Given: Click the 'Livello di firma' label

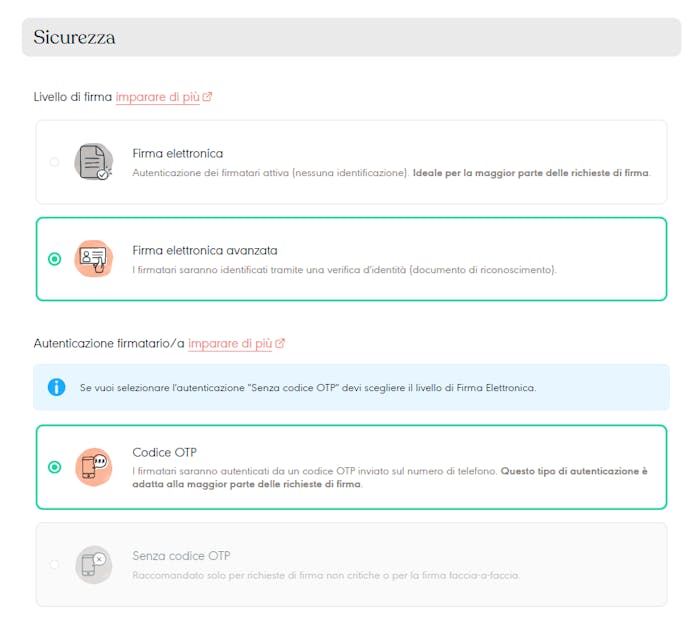Looking at the screenshot, I should tap(73, 97).
